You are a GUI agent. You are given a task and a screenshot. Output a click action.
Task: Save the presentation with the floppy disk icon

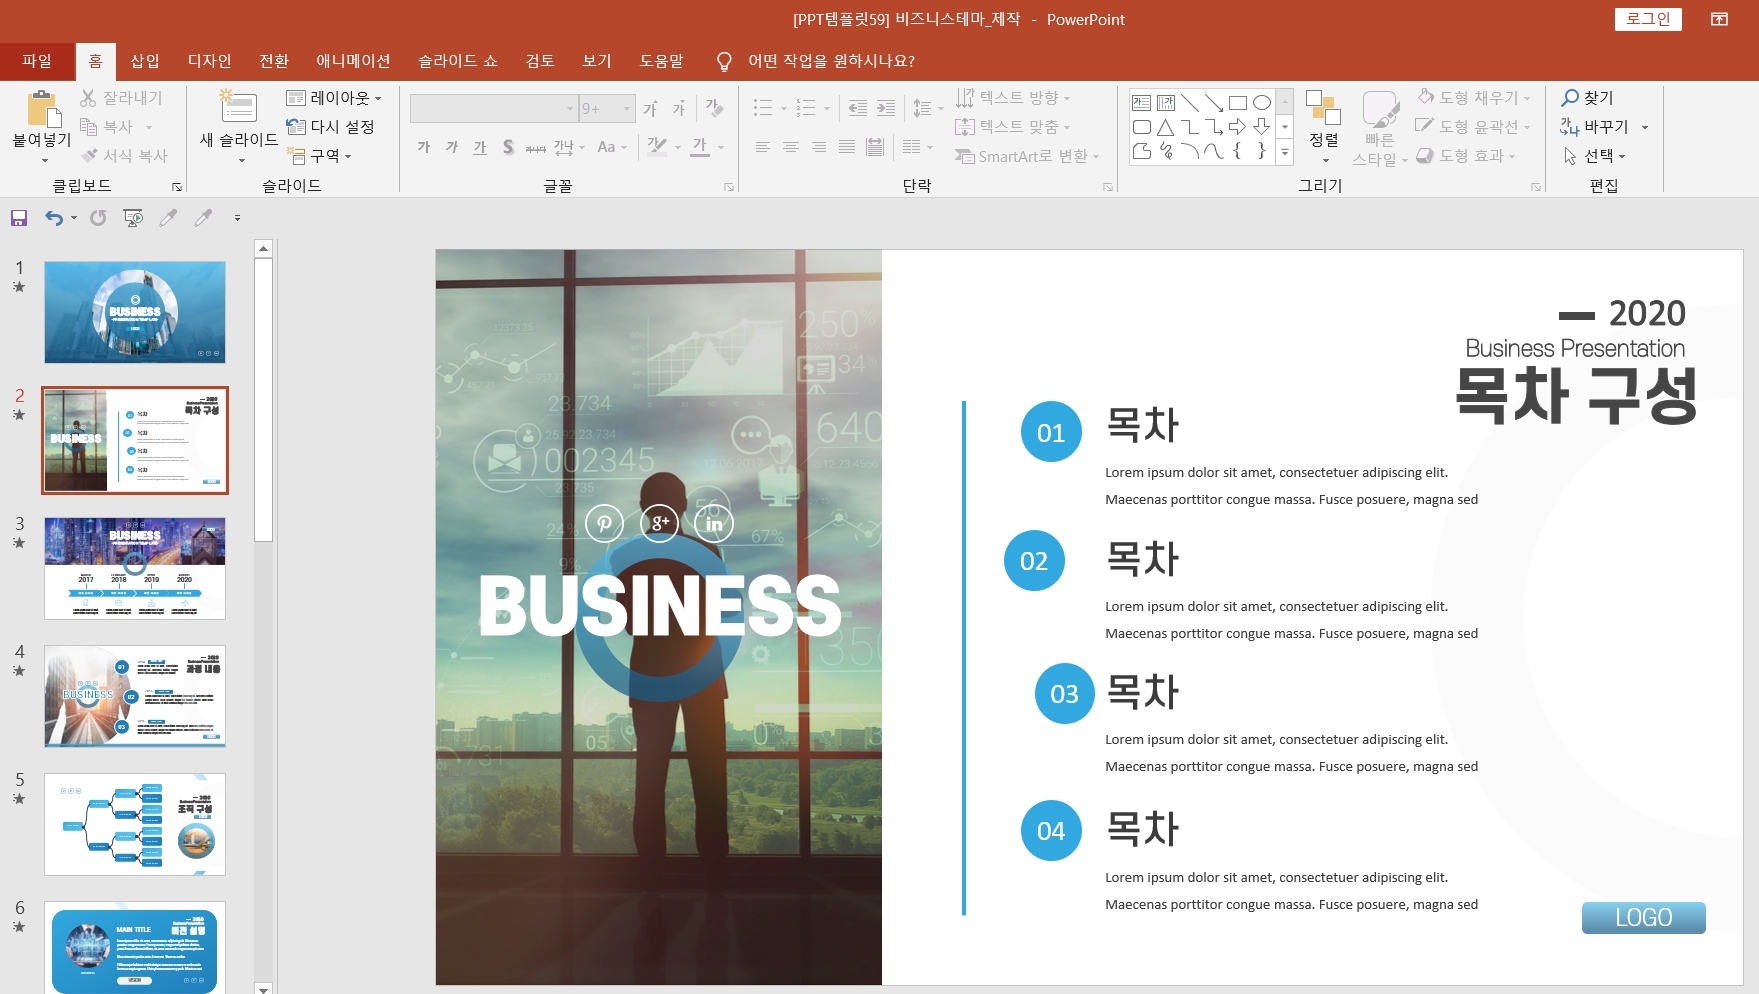click(x=19, y=218)
